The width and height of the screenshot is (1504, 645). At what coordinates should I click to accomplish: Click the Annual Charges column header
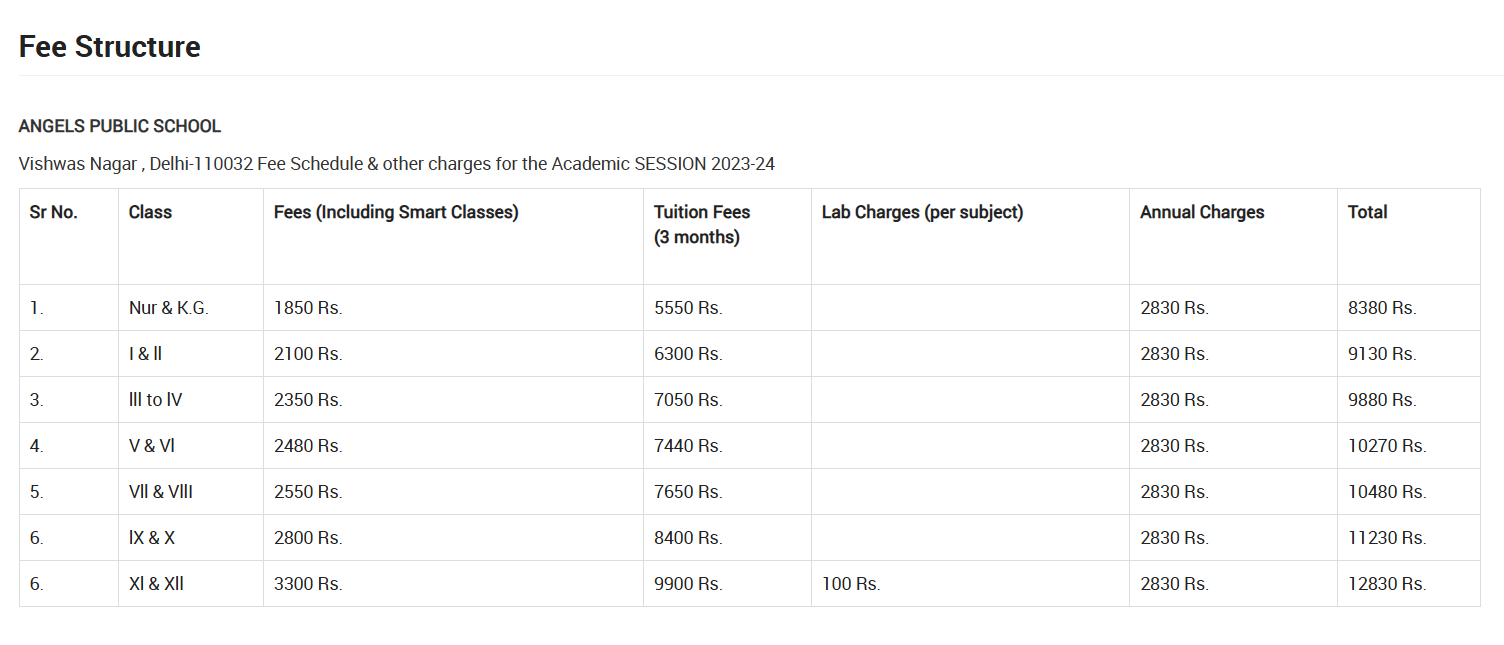tap(1202, 212)
